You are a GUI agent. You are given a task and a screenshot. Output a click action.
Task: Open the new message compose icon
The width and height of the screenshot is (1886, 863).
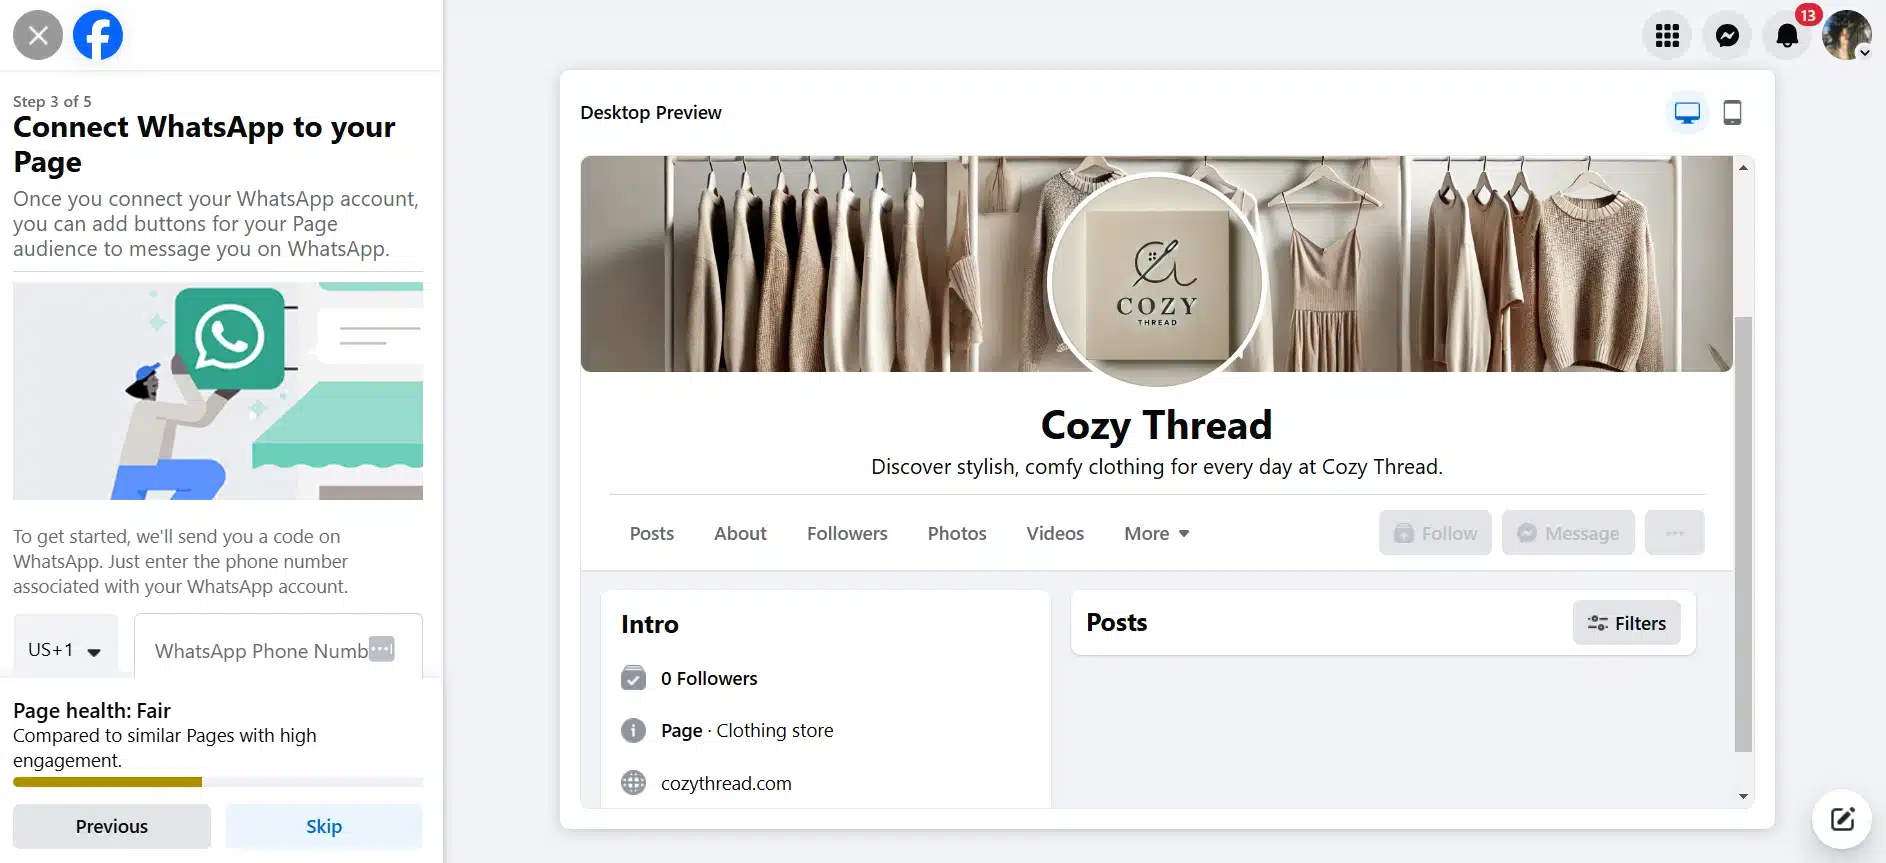(x=1842, y=819)
